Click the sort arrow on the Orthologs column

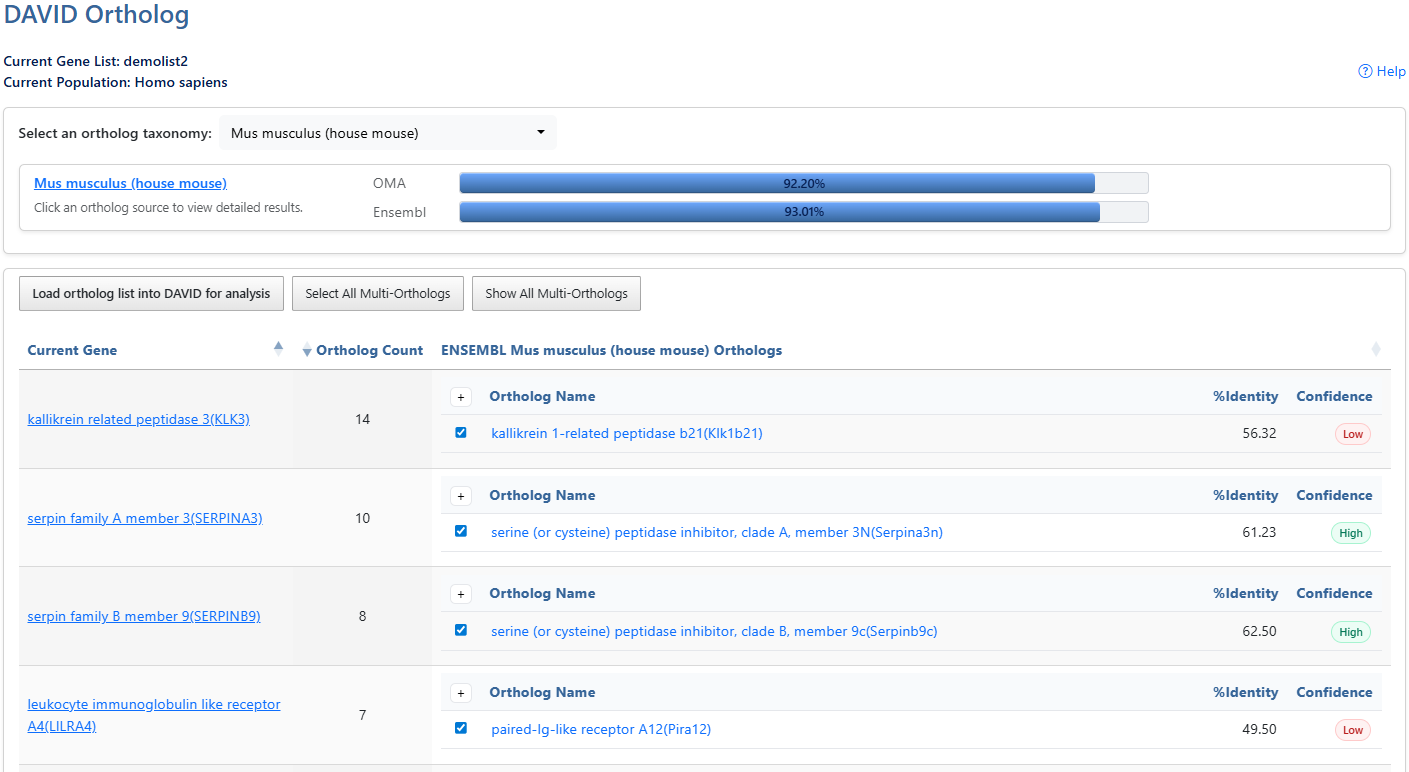point(1376,349)
